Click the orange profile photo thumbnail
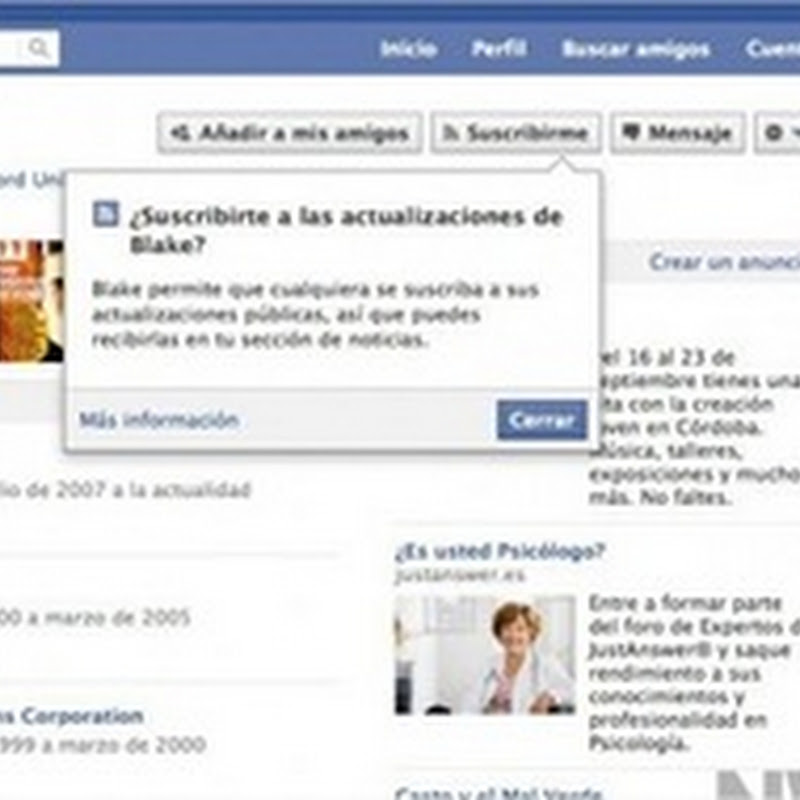The height and width of the screenshot is (800, 800). [x=32, y=301]
